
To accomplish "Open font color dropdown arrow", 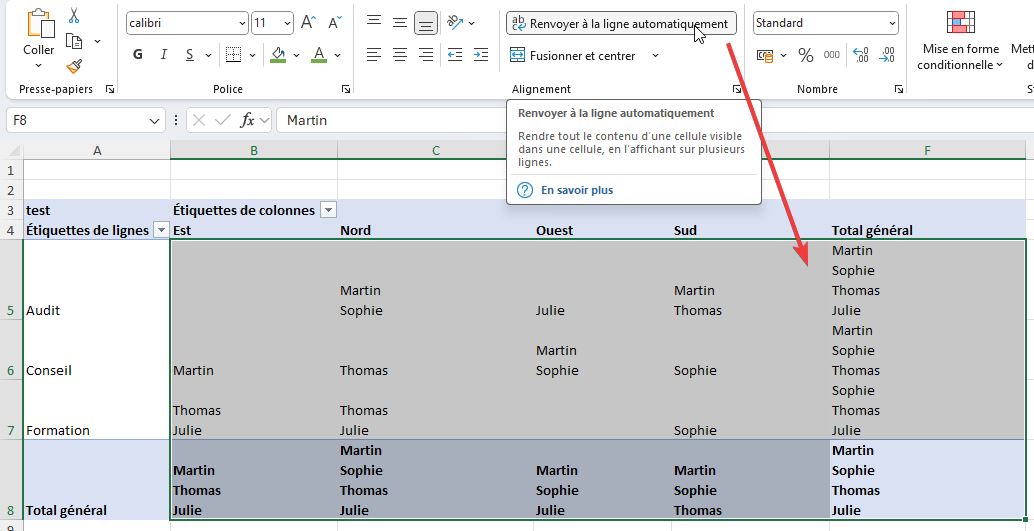I will 338,55.
